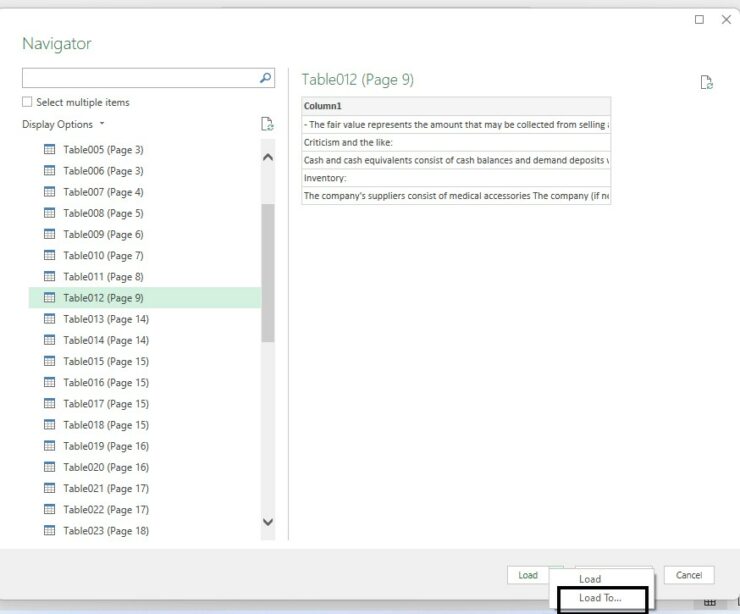Screen dimensions: 740x614
Task: Click the preview refresh icon at top right
Action: [x=707, y=83]
